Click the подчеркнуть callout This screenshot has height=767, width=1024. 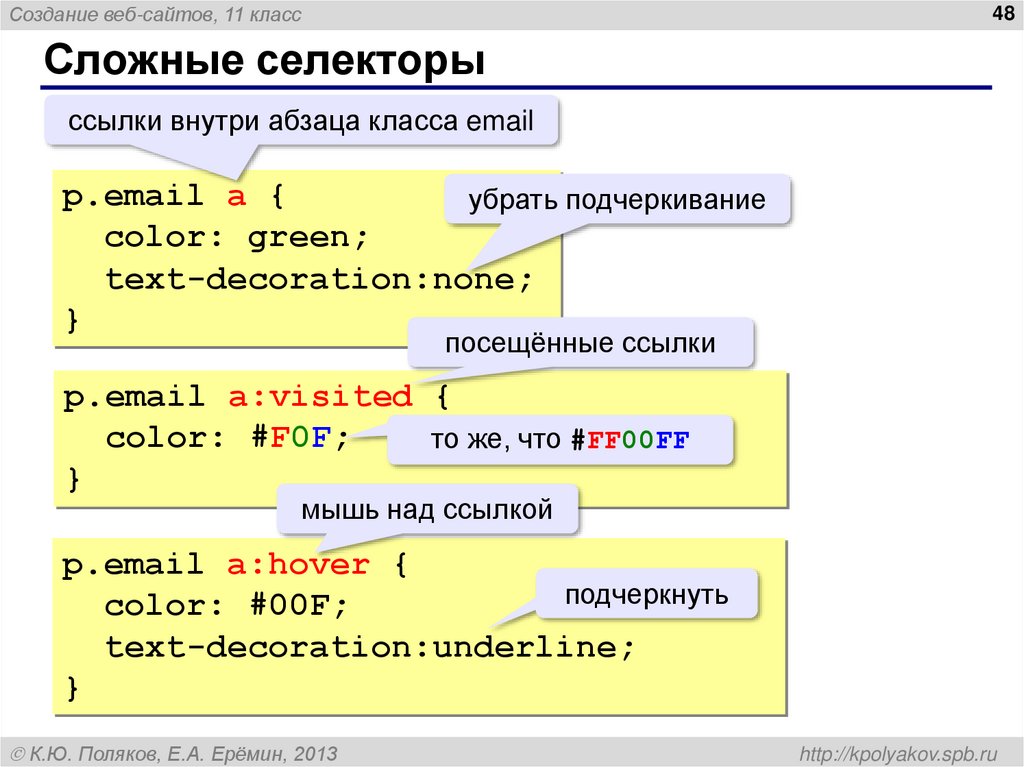(x=648, y=592)
